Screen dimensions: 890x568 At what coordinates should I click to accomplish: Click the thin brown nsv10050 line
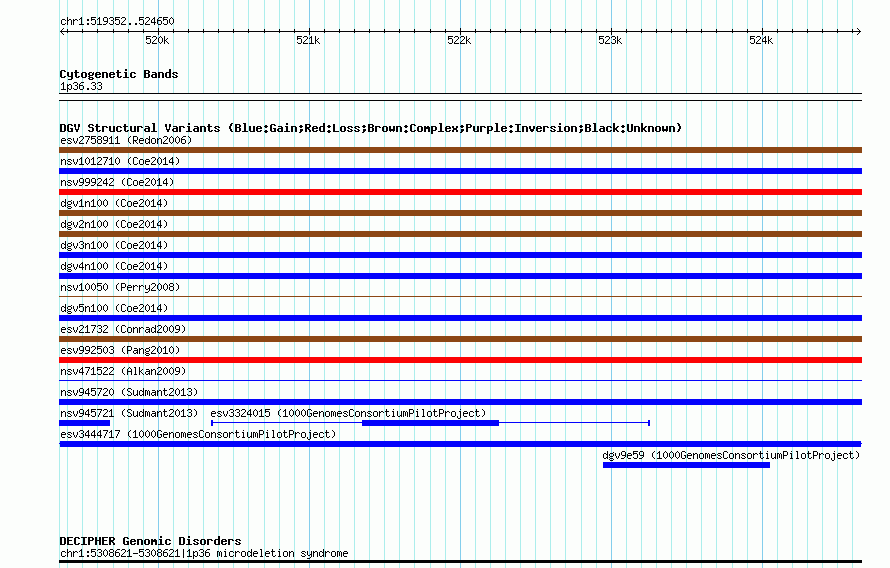tap(460, 296)
